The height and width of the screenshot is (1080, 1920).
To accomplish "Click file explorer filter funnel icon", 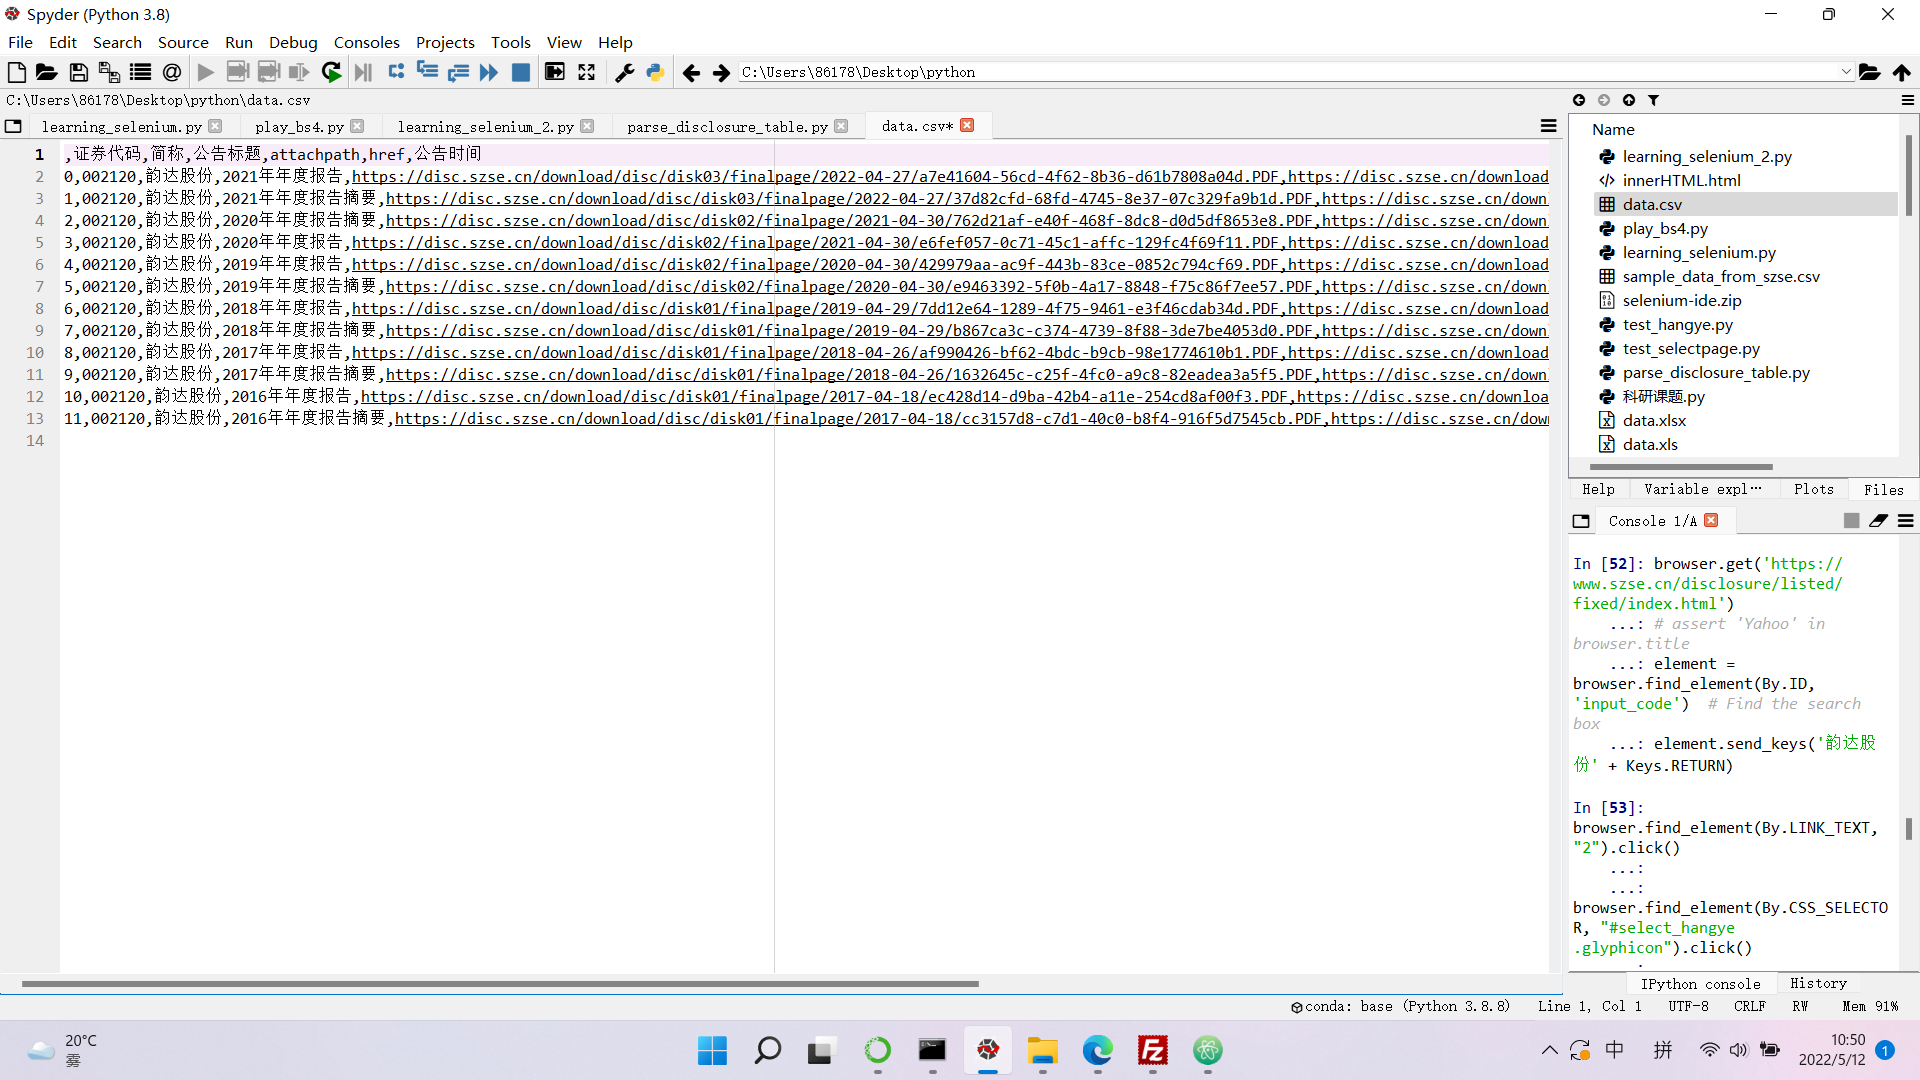I will click(1654, 100).
